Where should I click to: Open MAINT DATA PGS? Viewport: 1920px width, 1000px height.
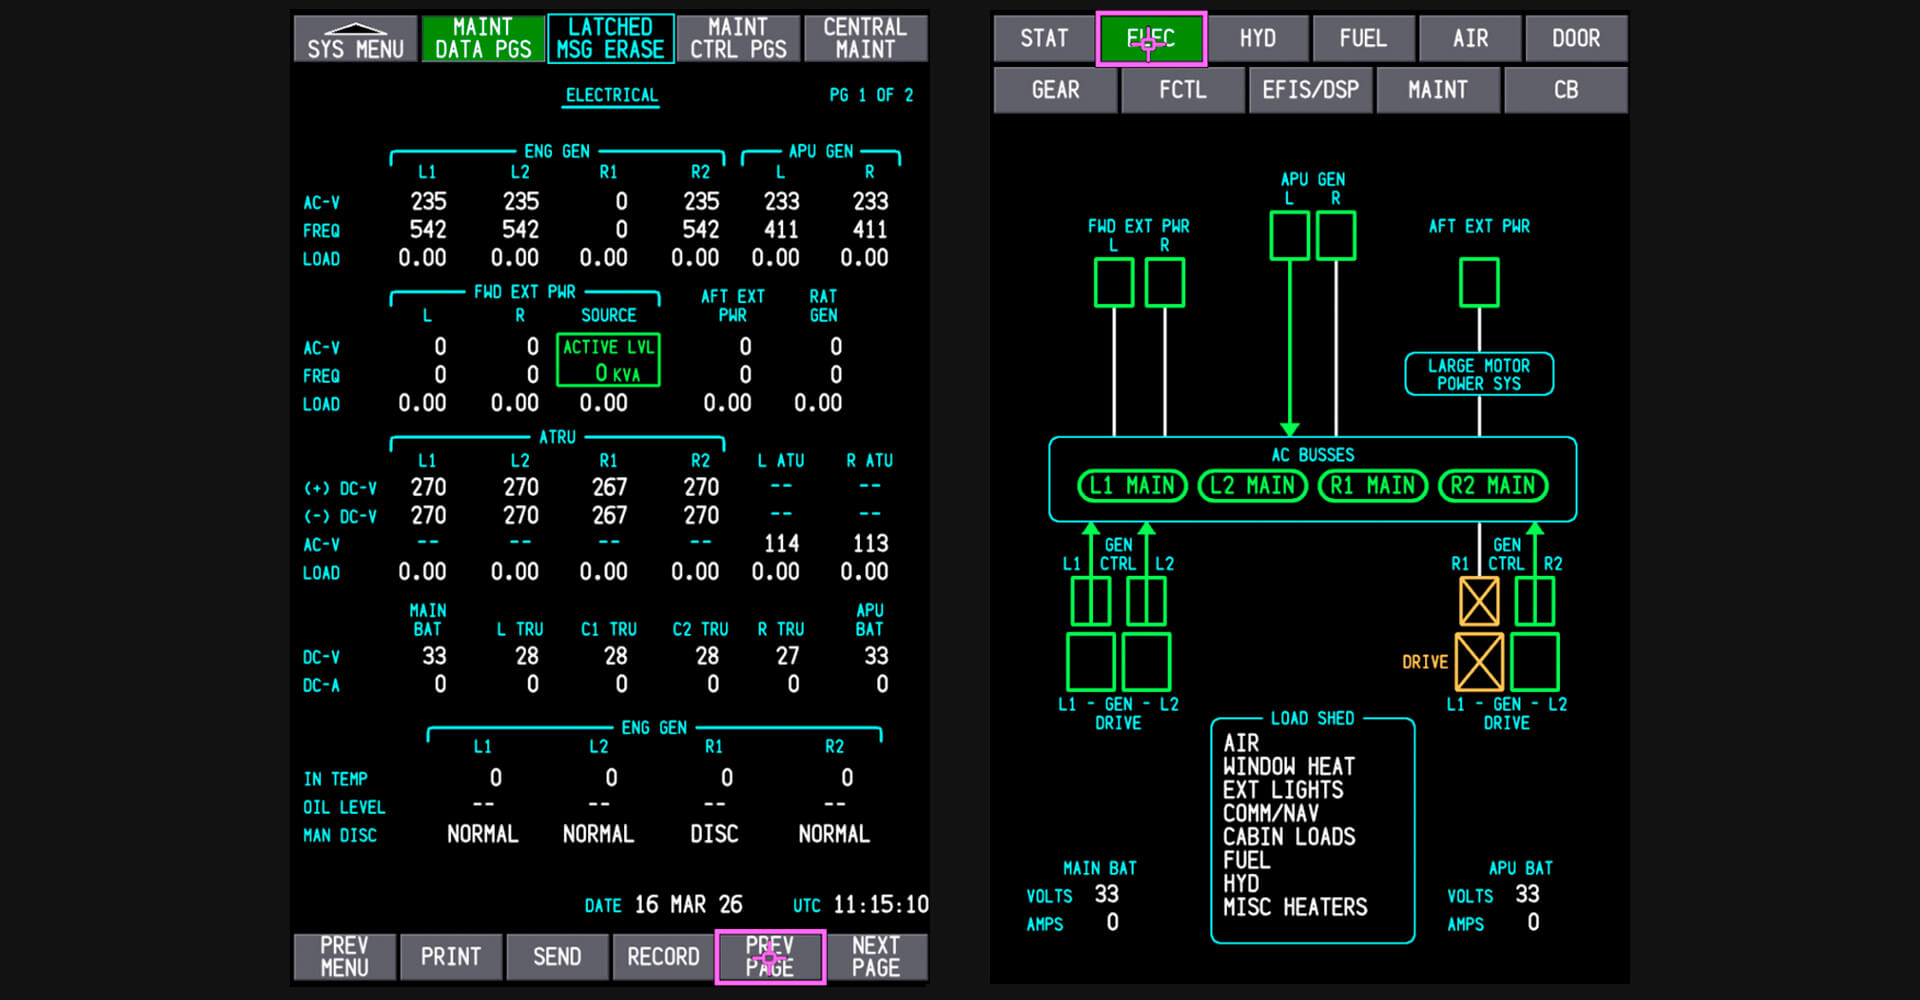pos(483,39)
